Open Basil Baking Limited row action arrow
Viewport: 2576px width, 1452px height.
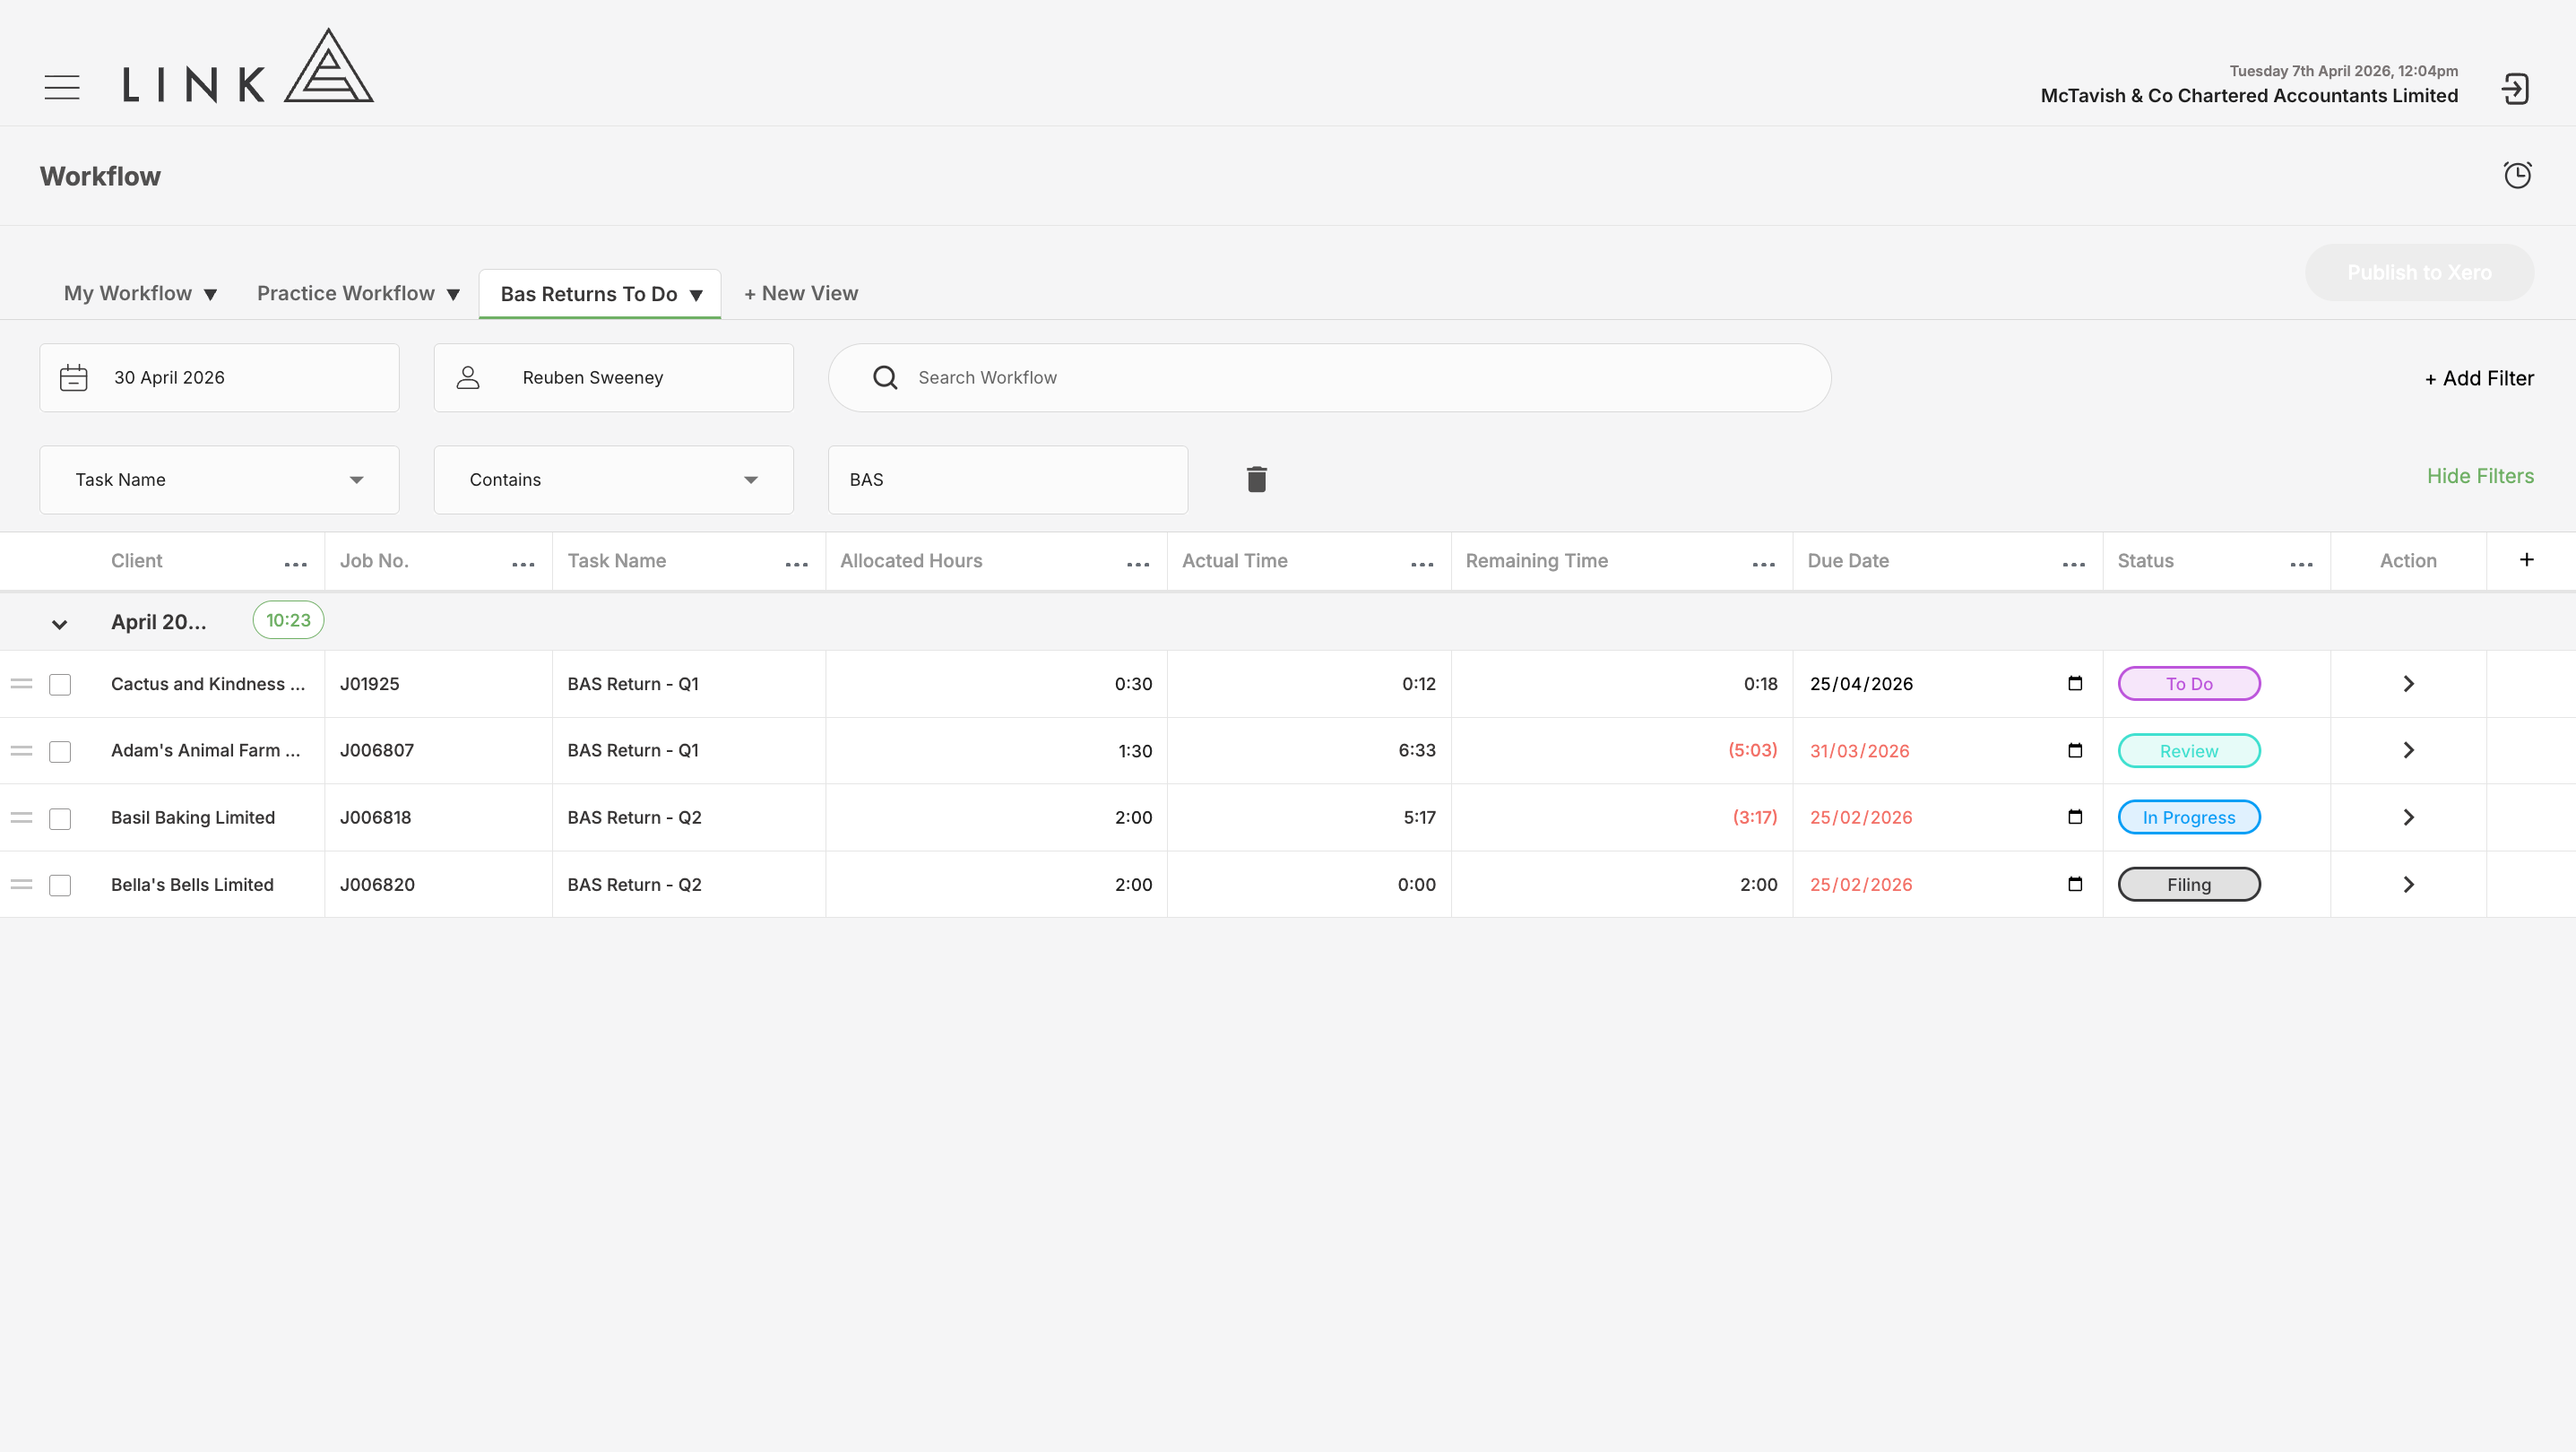(2409, 818)
